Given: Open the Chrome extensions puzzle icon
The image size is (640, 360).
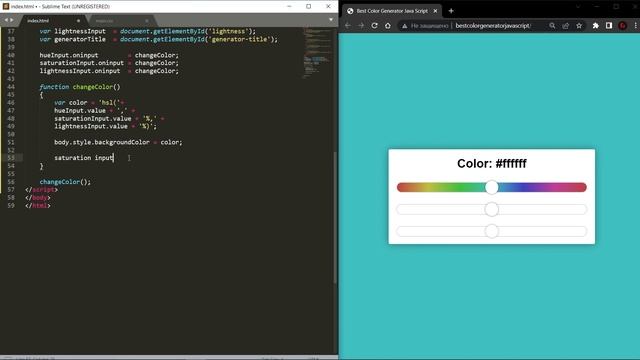Looking at the screenshot, I should click(x=596, y=25).
